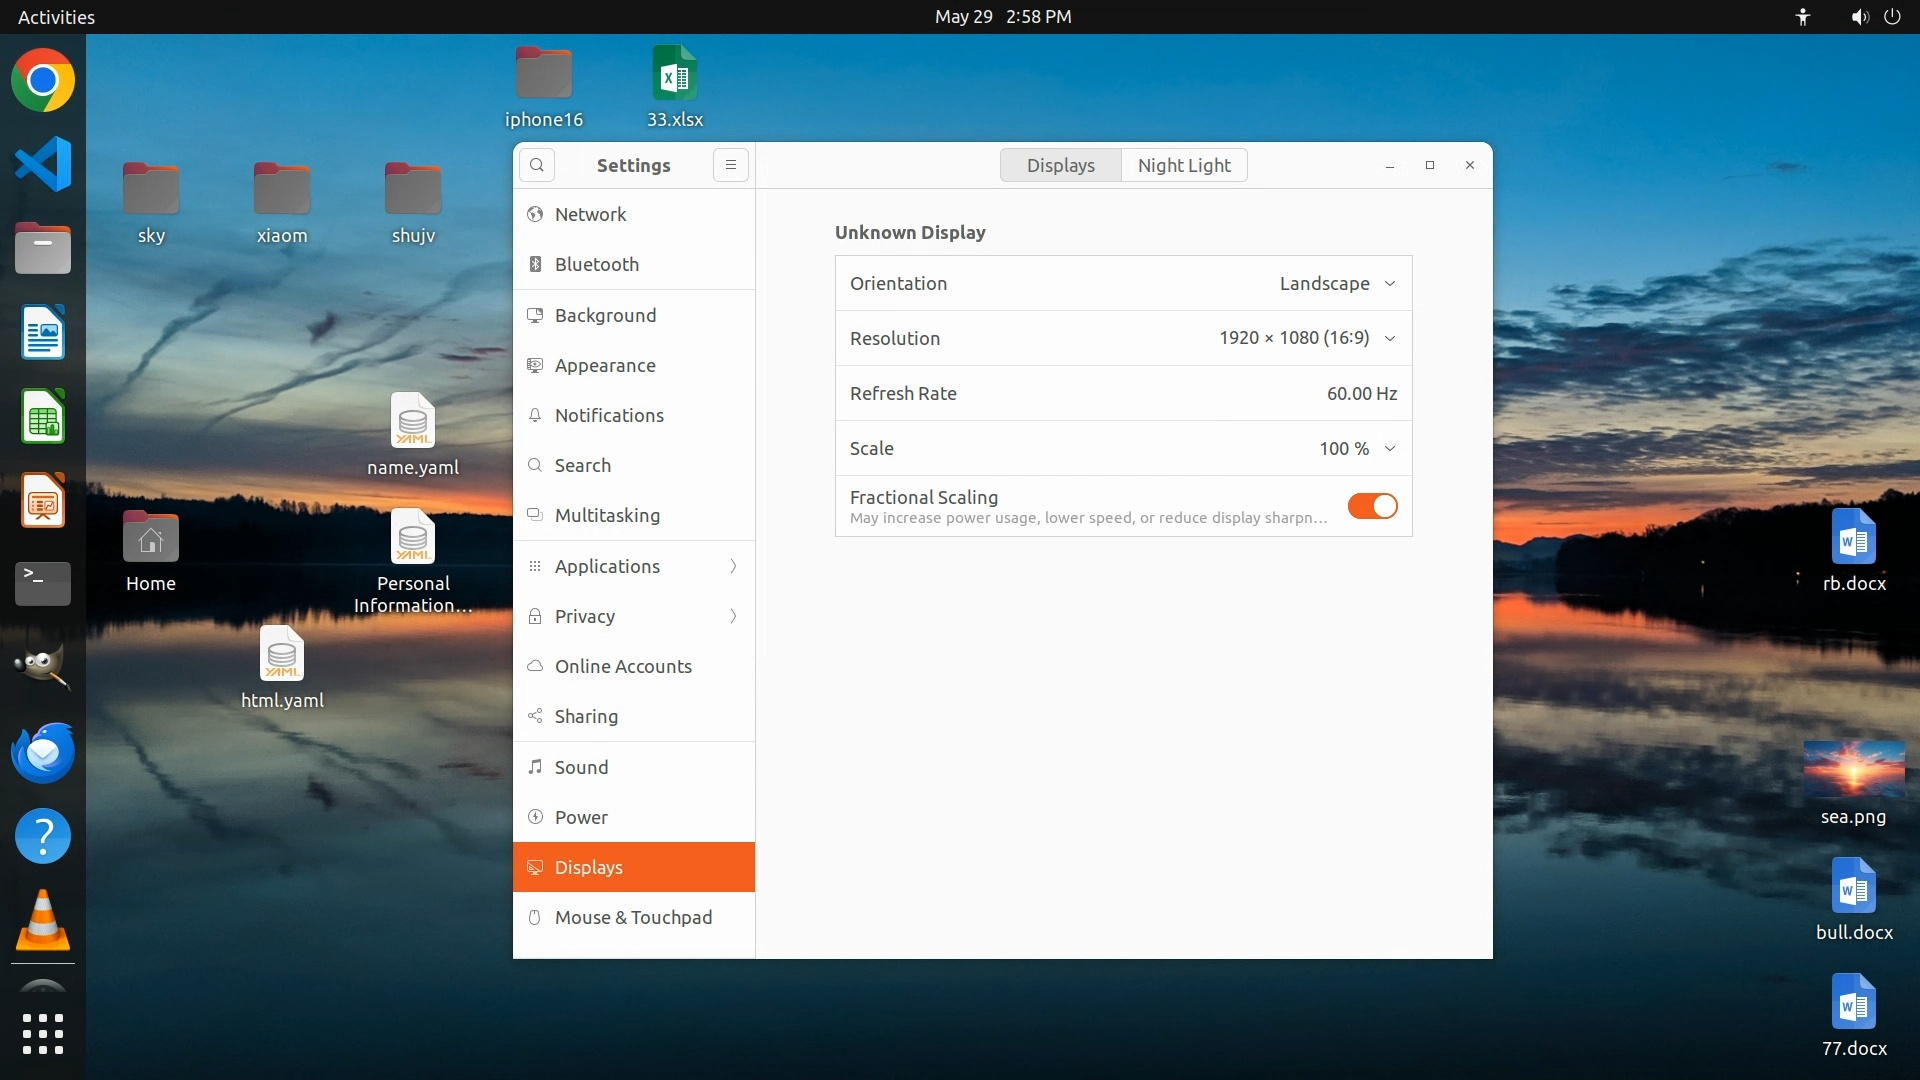Show applications grid in the dock
1920x1080 pixels.
pyautogui.click(x=43, y=1034)
